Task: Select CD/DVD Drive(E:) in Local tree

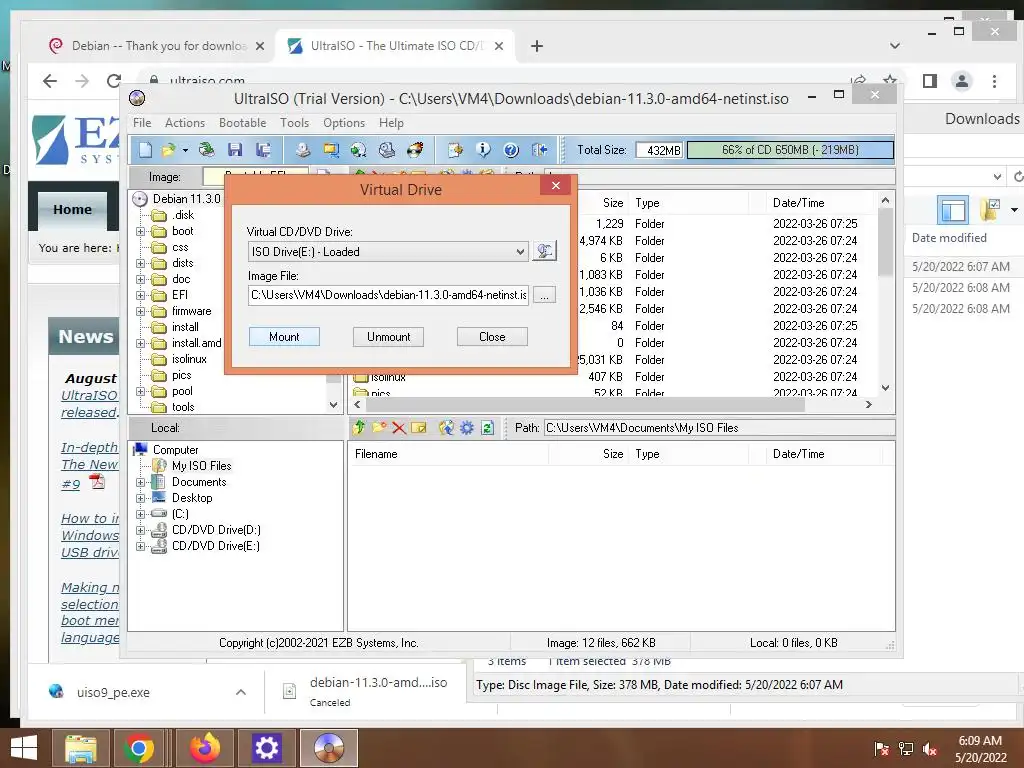Action: coord(216,546)
